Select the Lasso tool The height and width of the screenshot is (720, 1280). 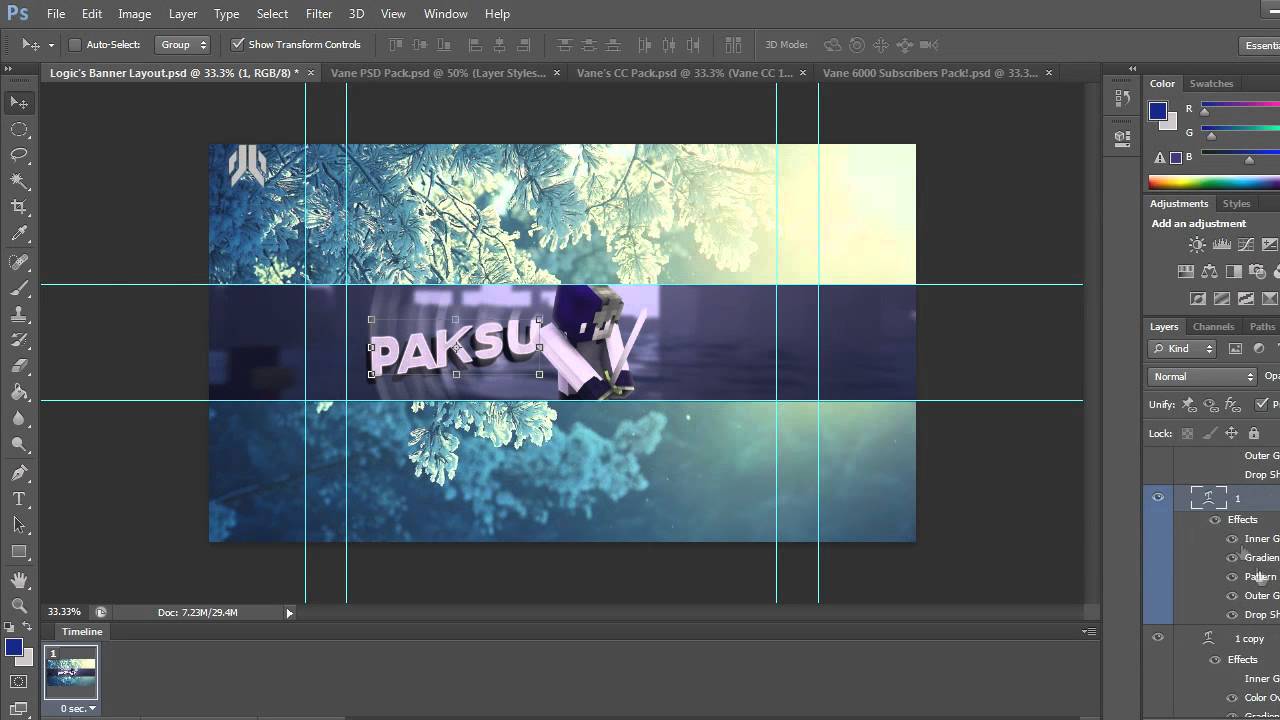(19, 155)
